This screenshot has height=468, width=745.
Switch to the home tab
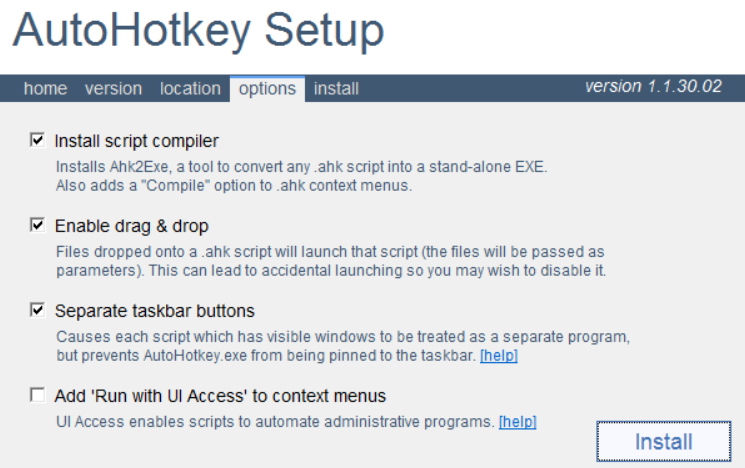coord(45,89)
